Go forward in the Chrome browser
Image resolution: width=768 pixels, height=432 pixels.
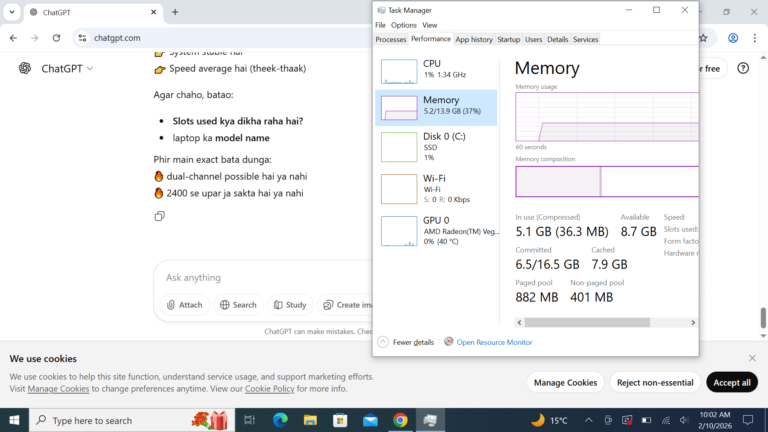pos(34,38)
